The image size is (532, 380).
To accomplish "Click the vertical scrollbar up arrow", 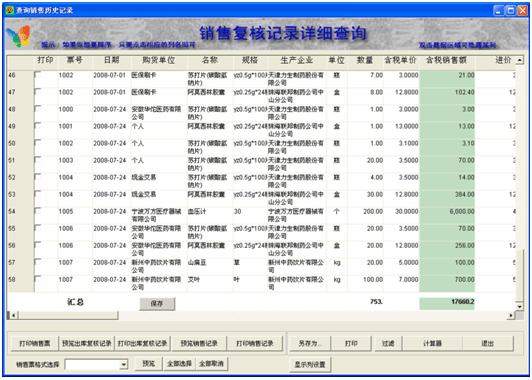I will click(519, 60).
